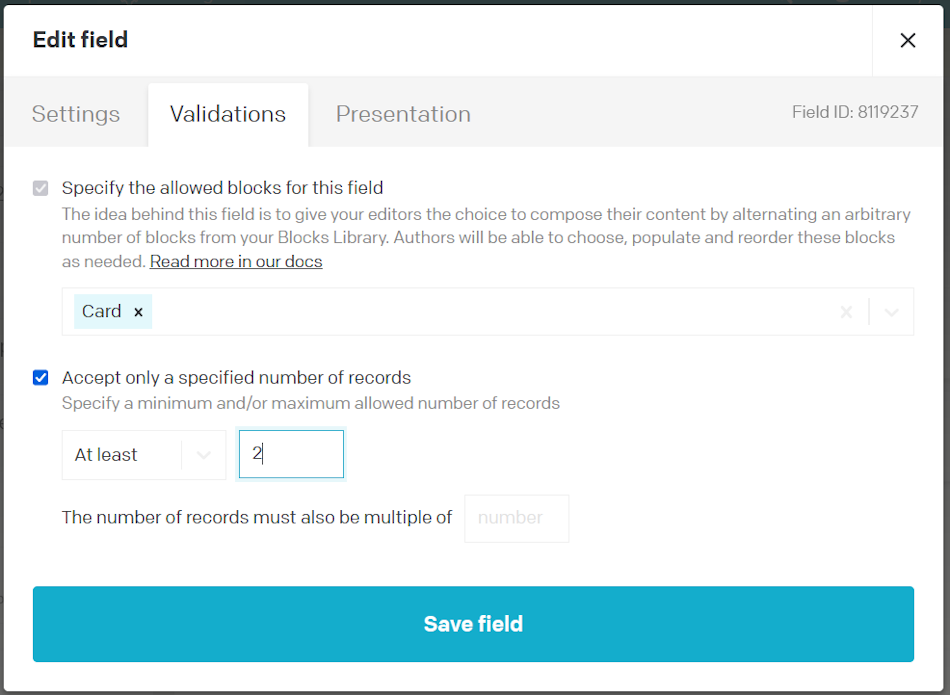The width and height of the screenshot is (950, 695).
Task: Click inside the blocks selection field
Action: tap(450, 311)
